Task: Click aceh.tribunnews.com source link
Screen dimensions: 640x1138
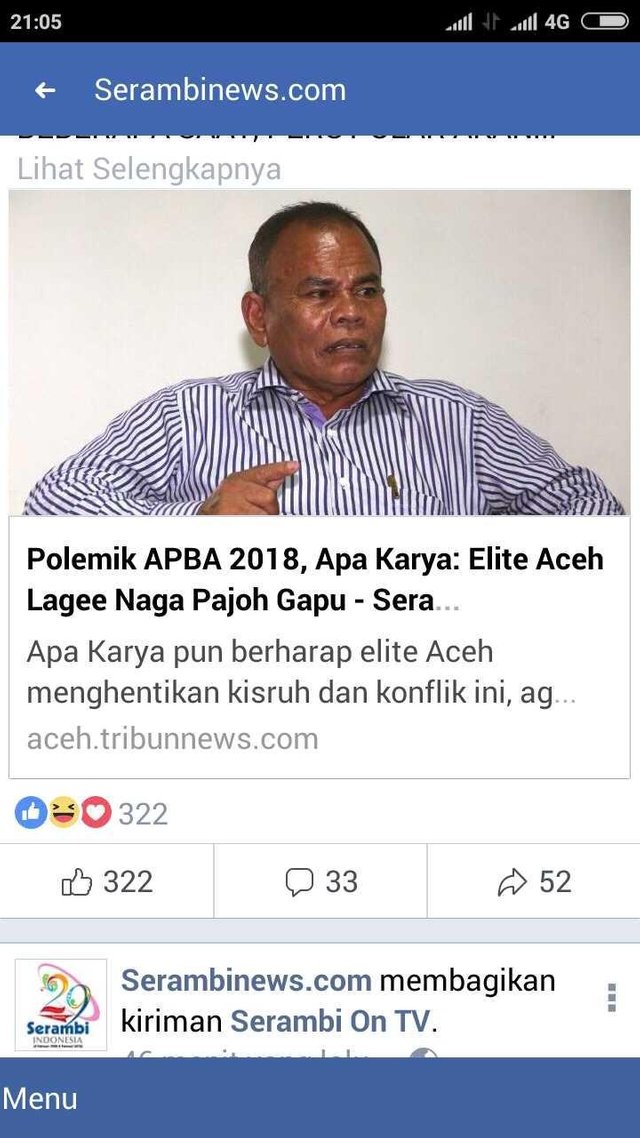Action: pyautogui.click(x=173, y=739)
